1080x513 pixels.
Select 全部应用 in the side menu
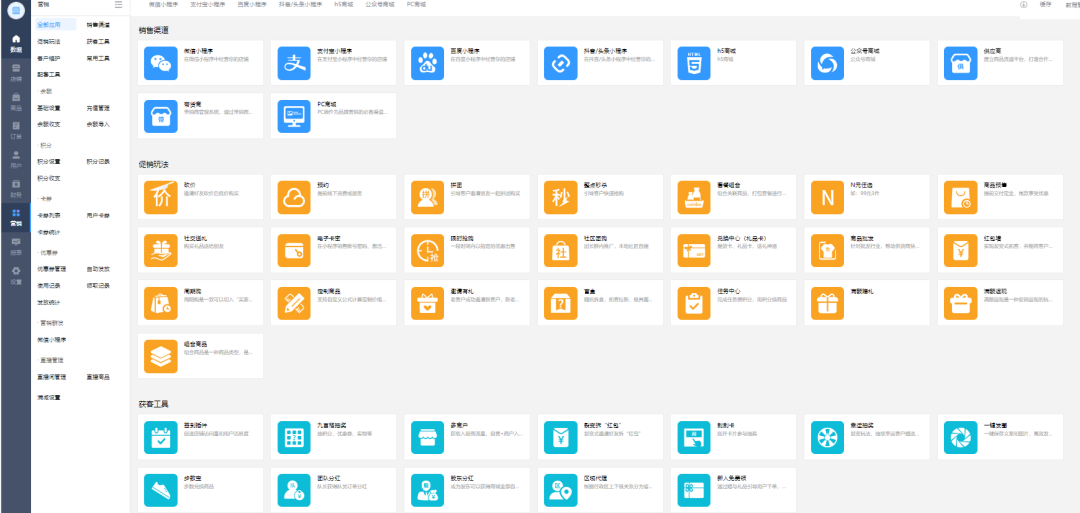49,24
